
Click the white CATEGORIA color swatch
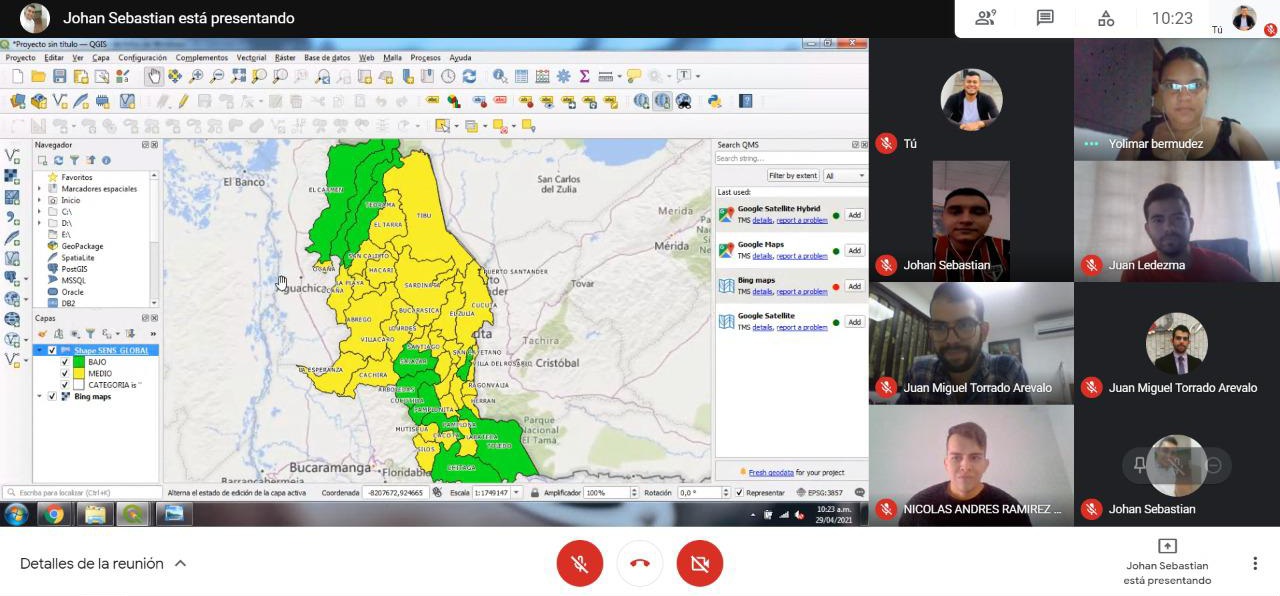coord(78,385)
